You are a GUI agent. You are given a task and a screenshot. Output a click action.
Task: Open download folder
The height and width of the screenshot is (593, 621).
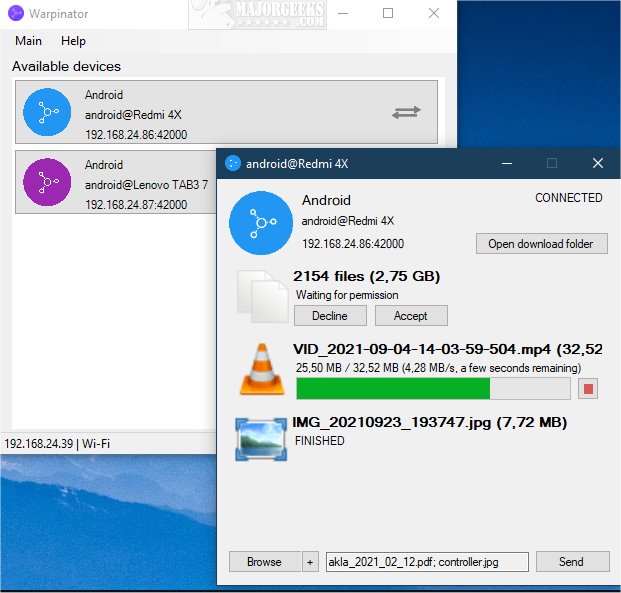coord(541,244)
